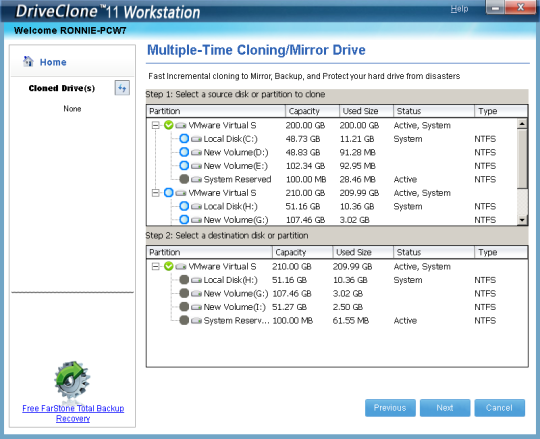Sort source list by Status column
Screen dimensions: 540x439
434,111
